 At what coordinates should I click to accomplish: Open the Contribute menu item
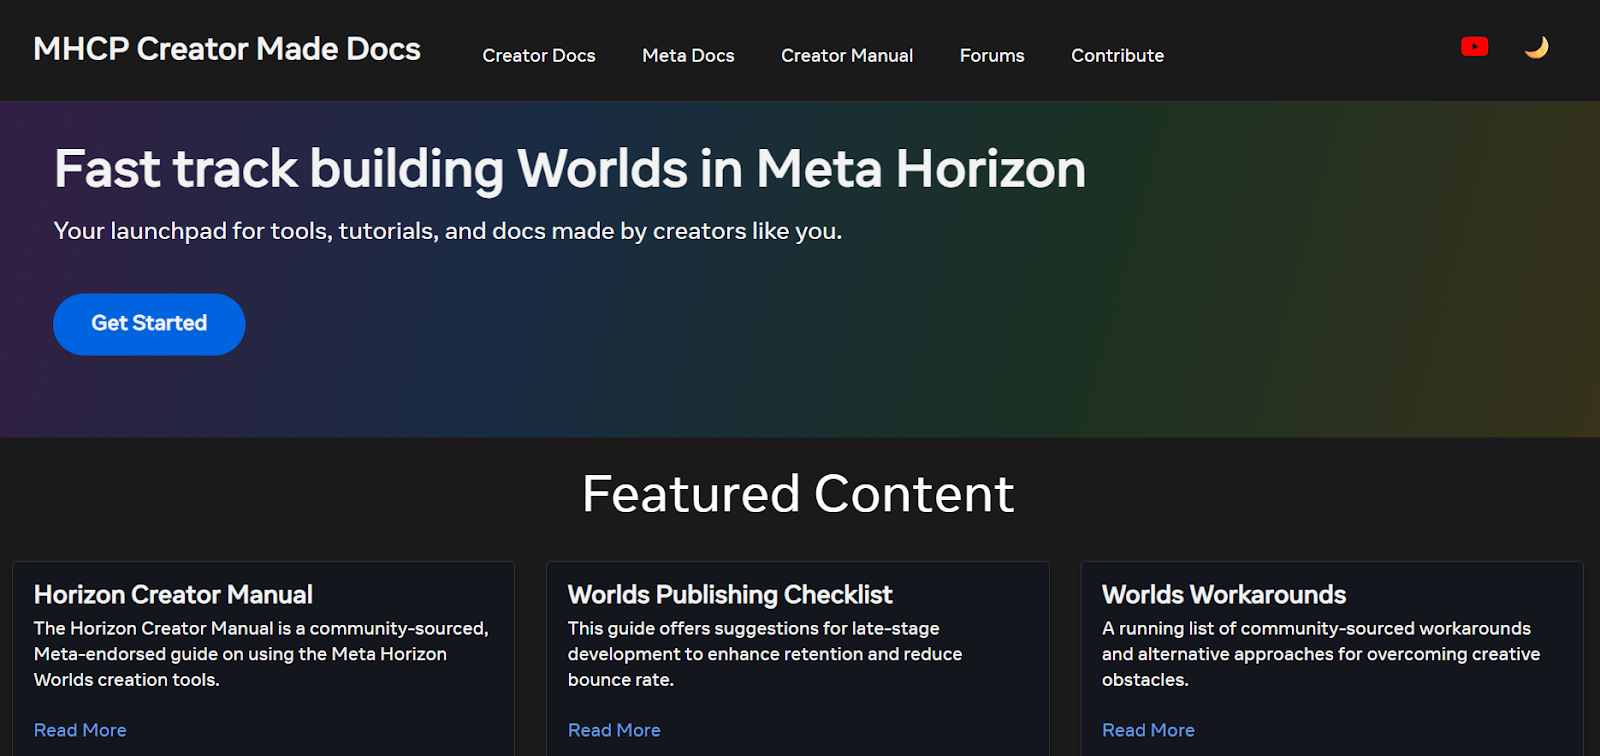pos(1117,56)
